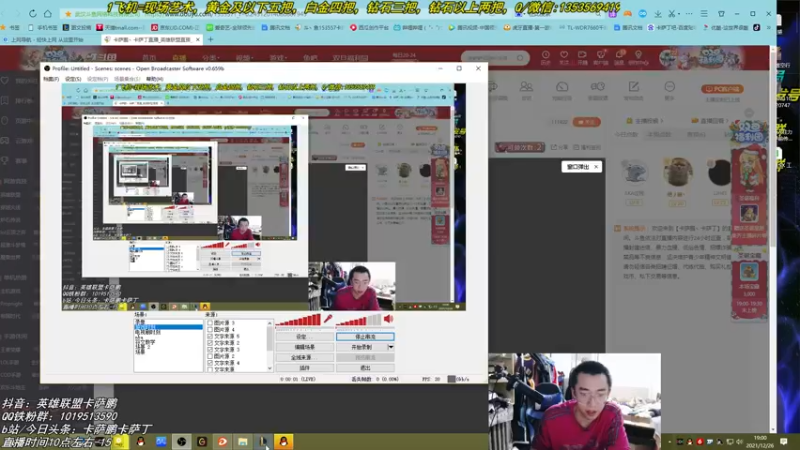Click the 插件 button in OBS
This screenshot has width=800, height=450.
tap(305, 367)
